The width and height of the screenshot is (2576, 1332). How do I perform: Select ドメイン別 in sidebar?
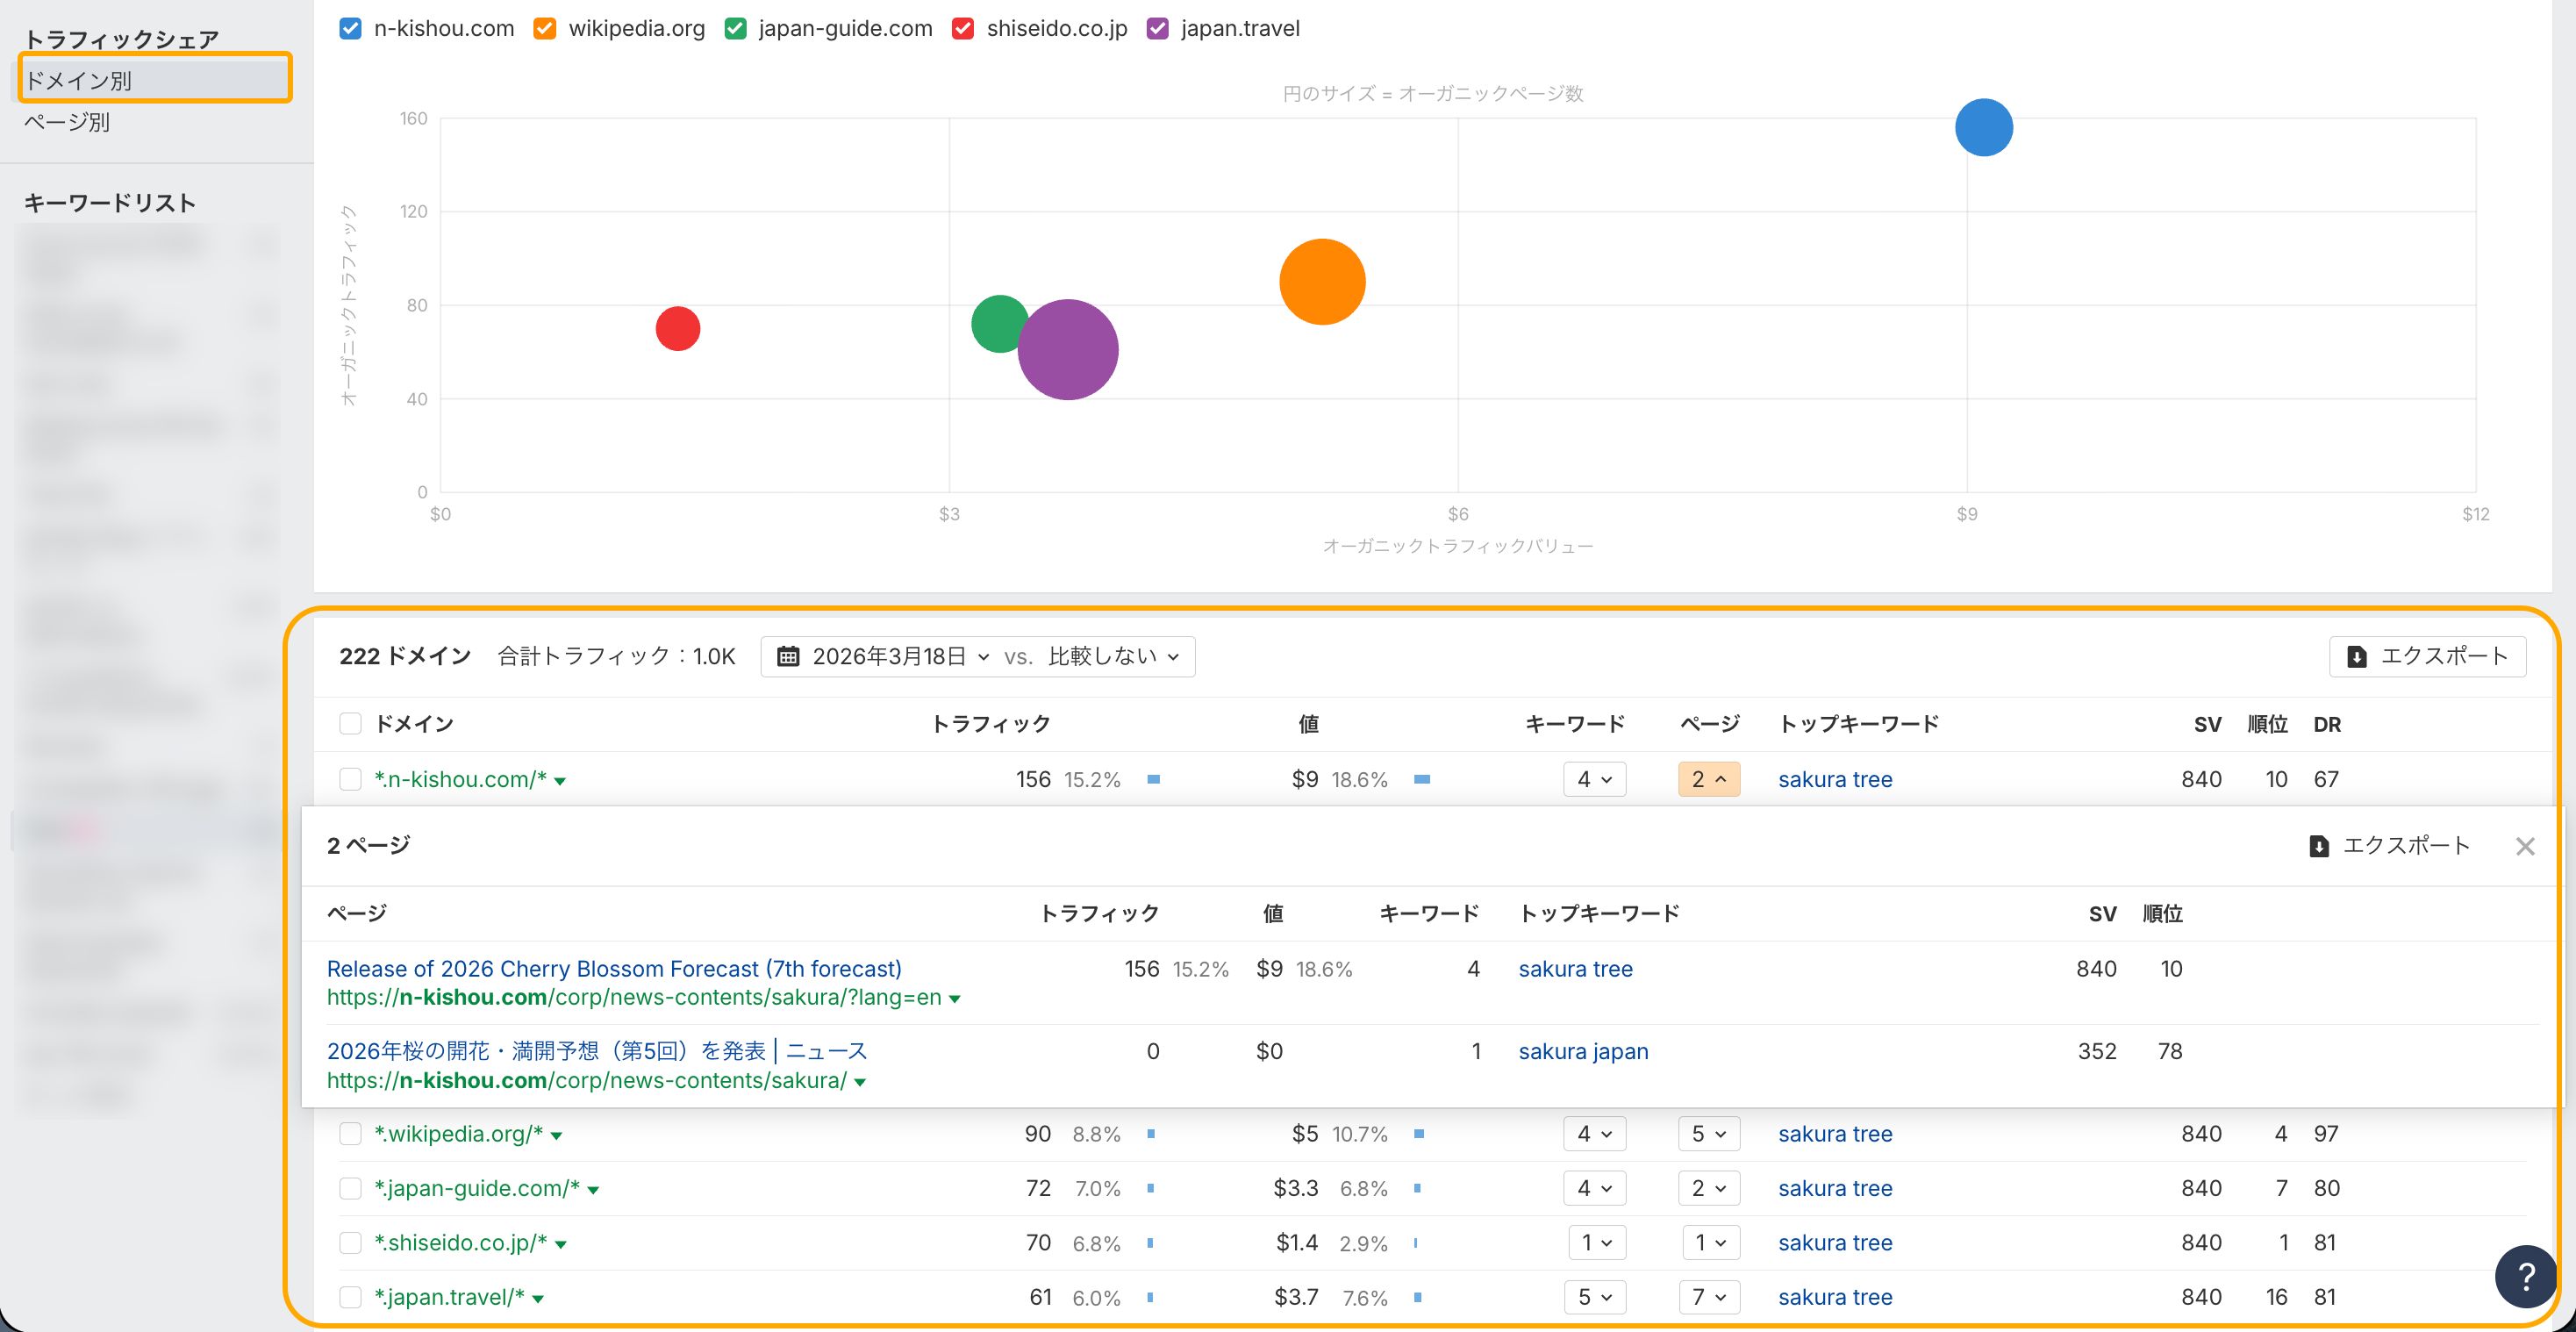point(78,80)
